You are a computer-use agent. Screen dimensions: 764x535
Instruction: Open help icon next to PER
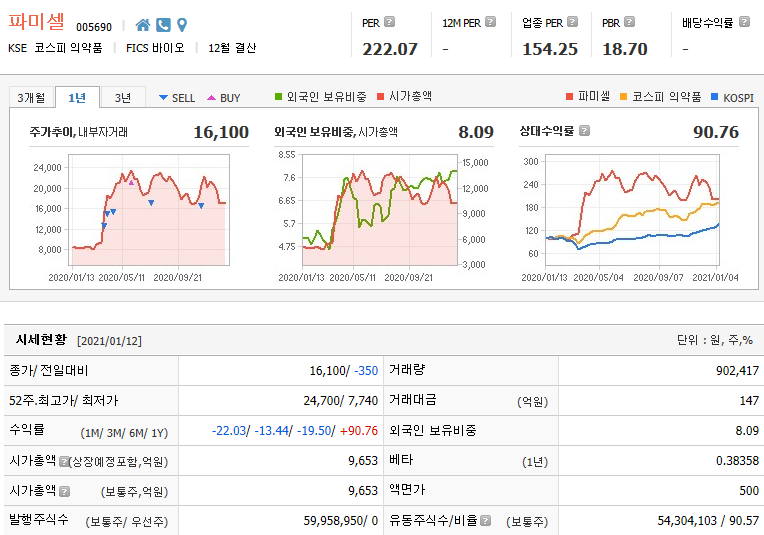(x=389, y=22)
